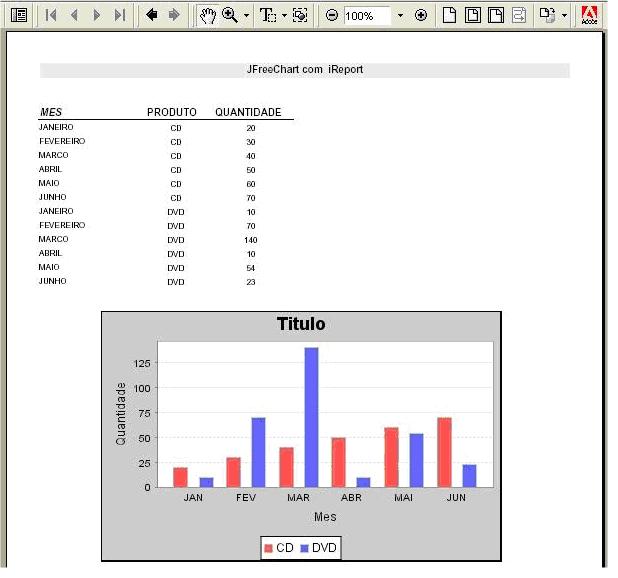
Task: Toggle the navigation pane icon
Action: tap(19, 15)
